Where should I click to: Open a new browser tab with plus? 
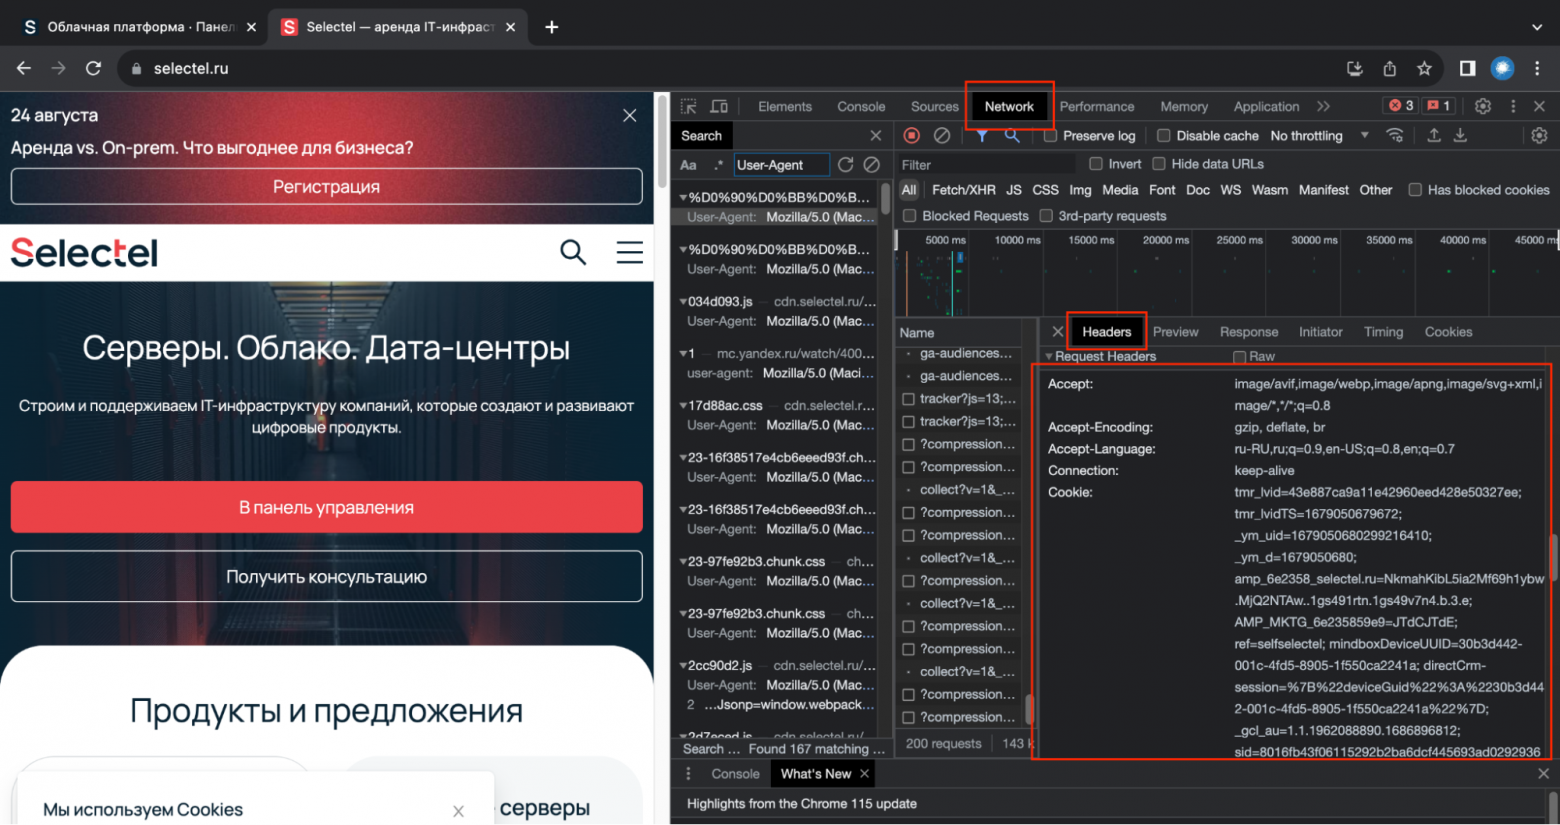tap(551, 27)
